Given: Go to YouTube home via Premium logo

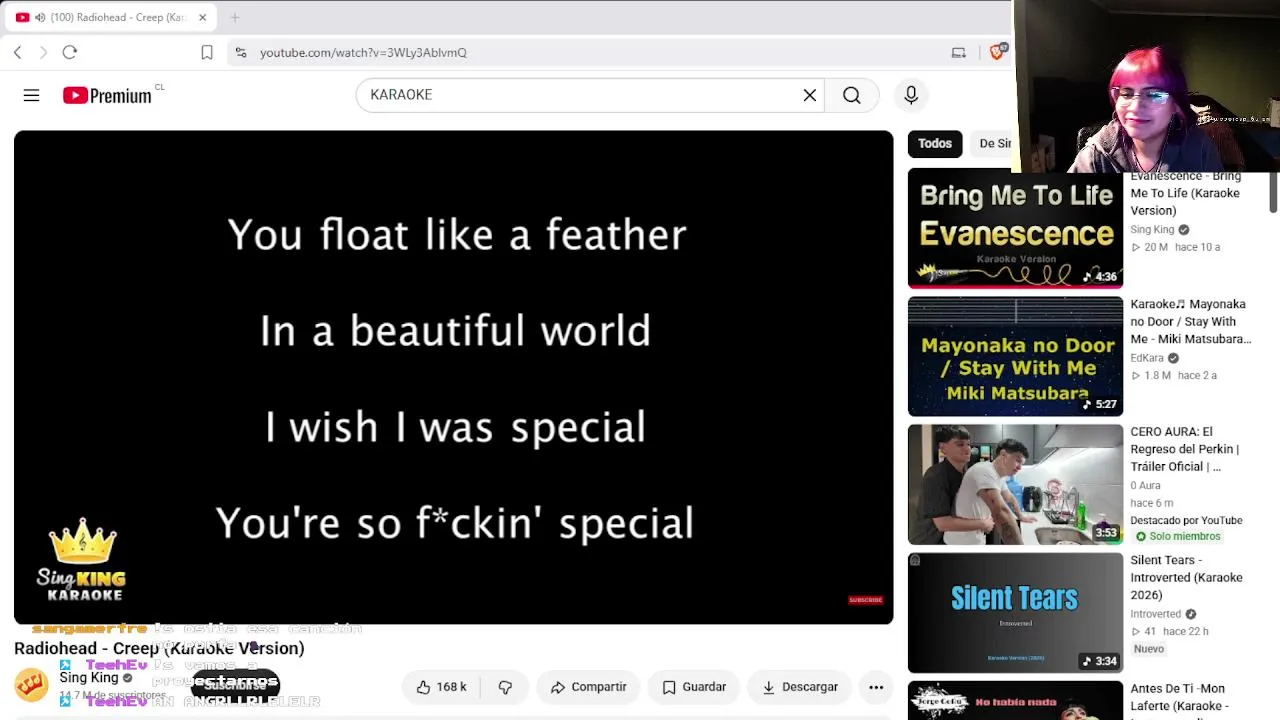Looking at the screenshot, I should click(x=107, y=95).
